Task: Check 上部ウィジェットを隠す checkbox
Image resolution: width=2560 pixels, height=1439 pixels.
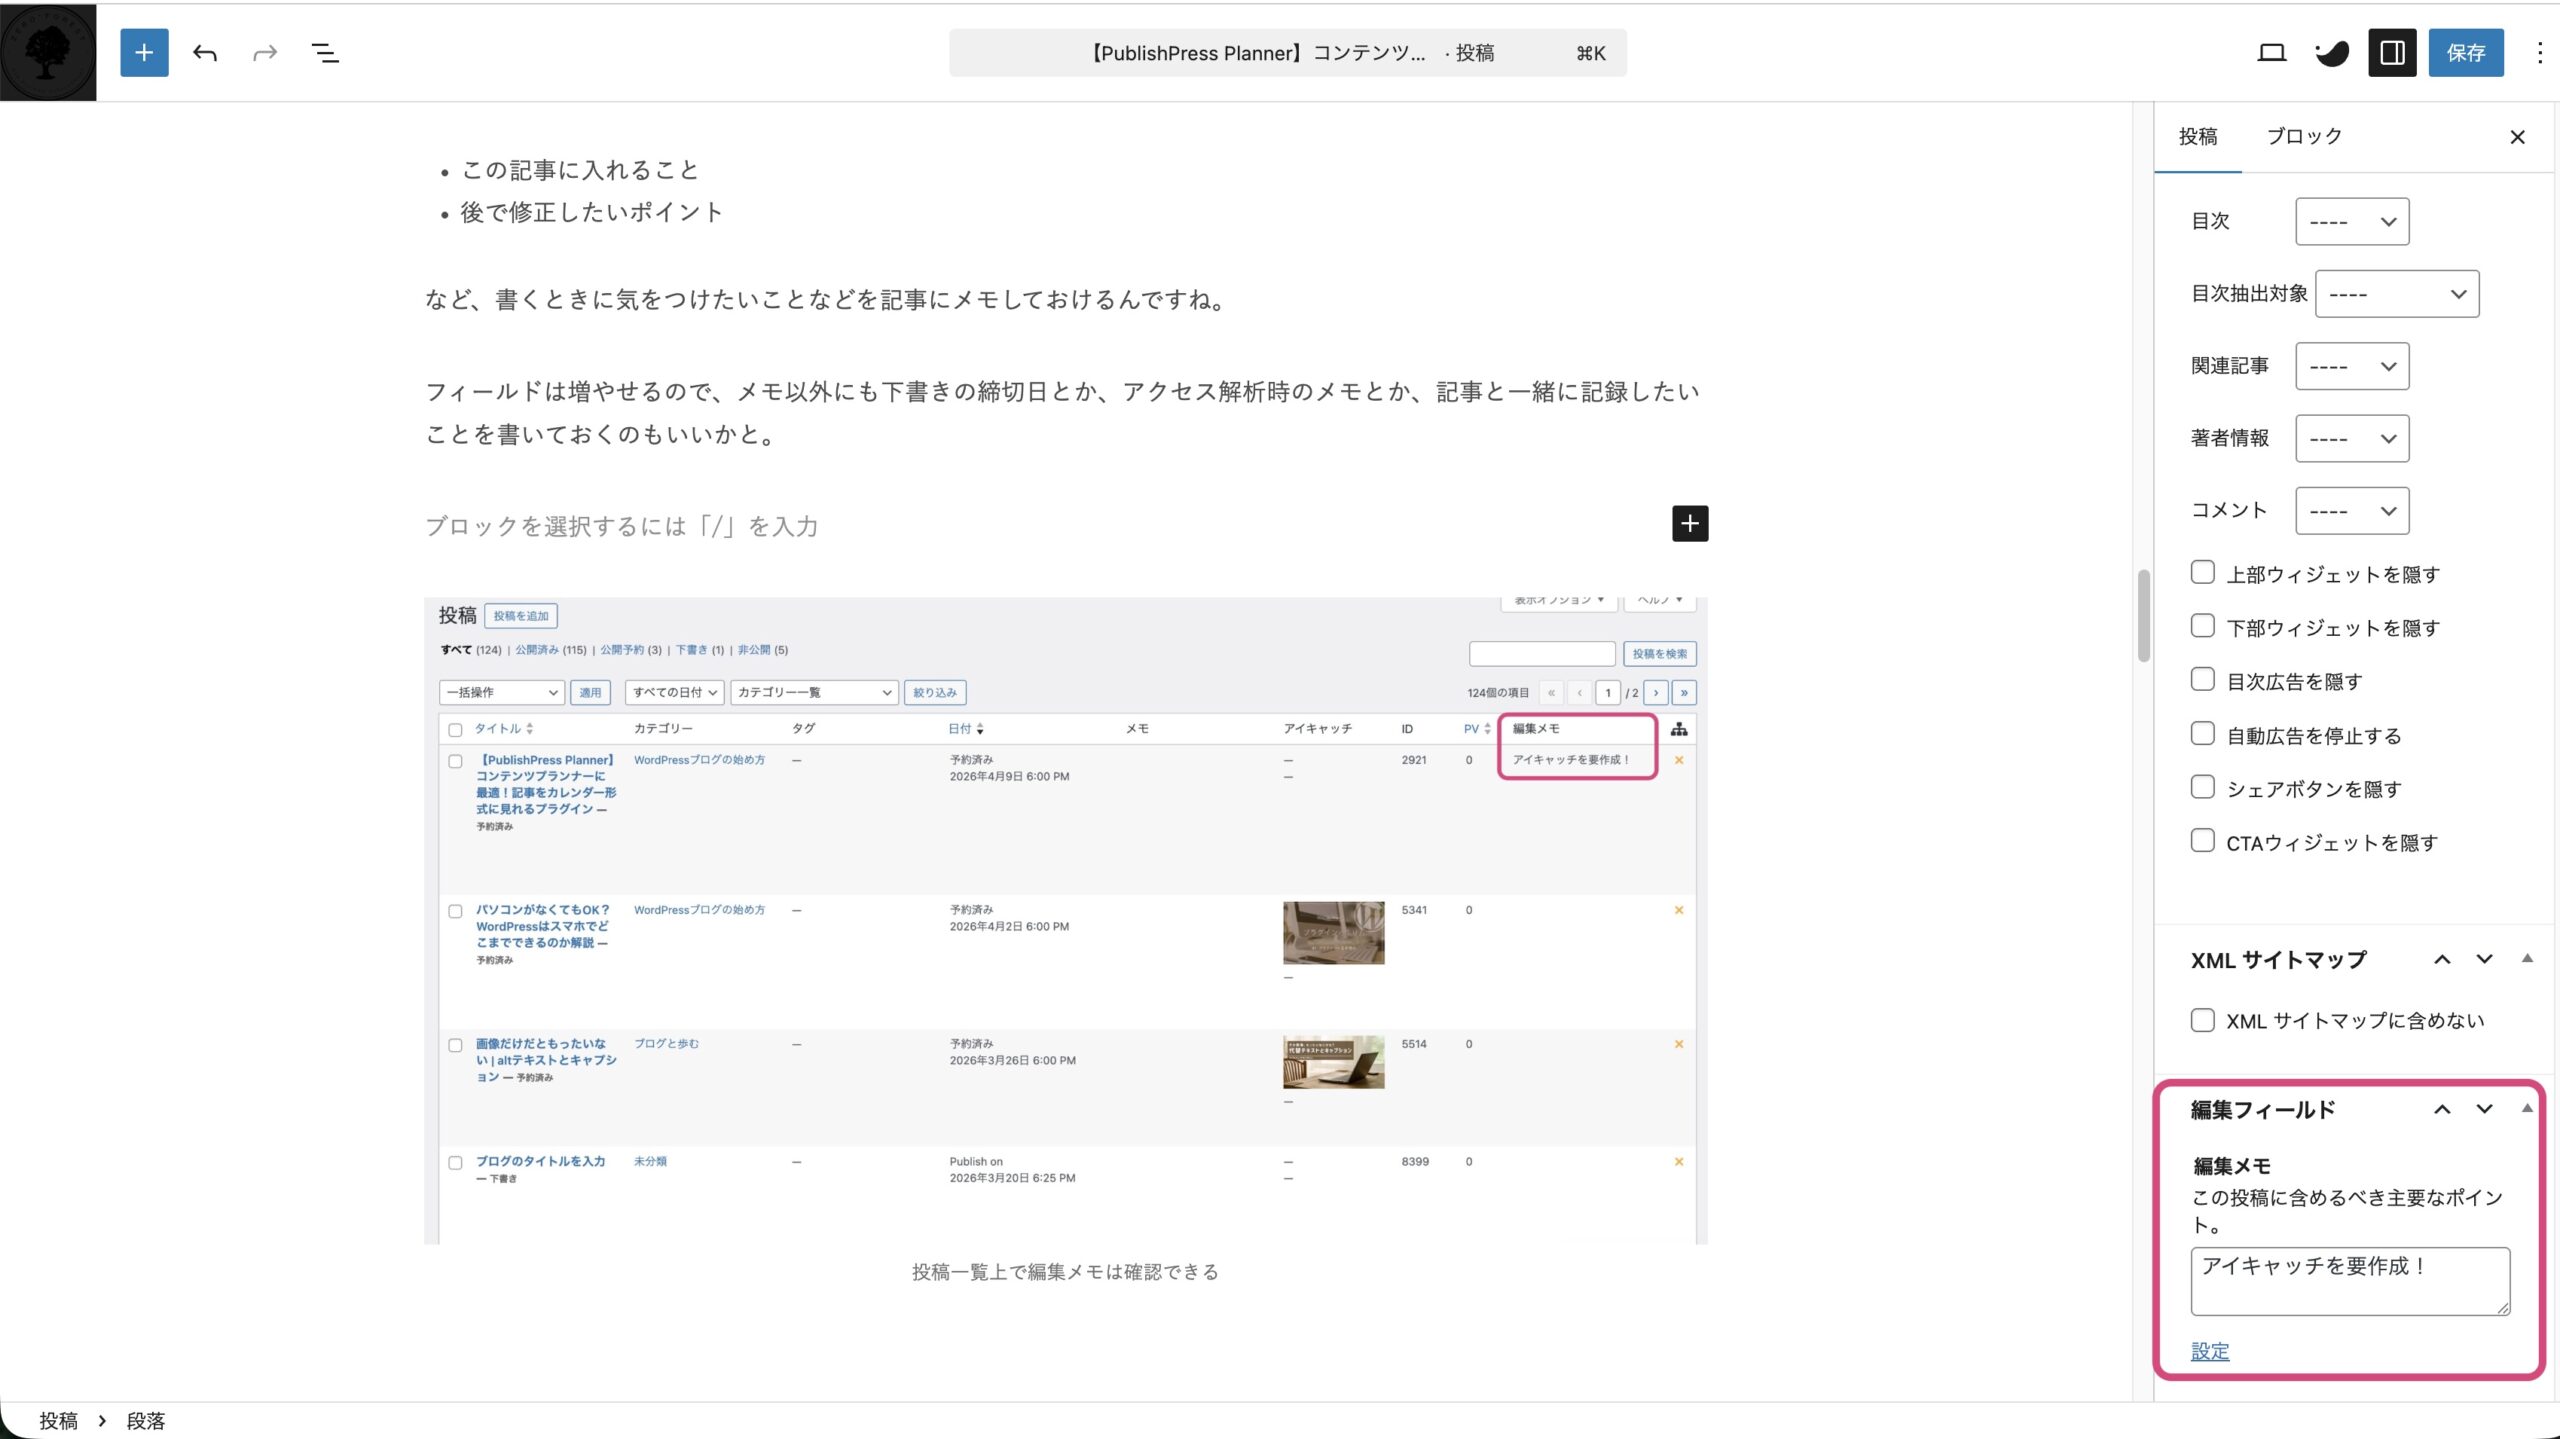Action: (2202, 572)
